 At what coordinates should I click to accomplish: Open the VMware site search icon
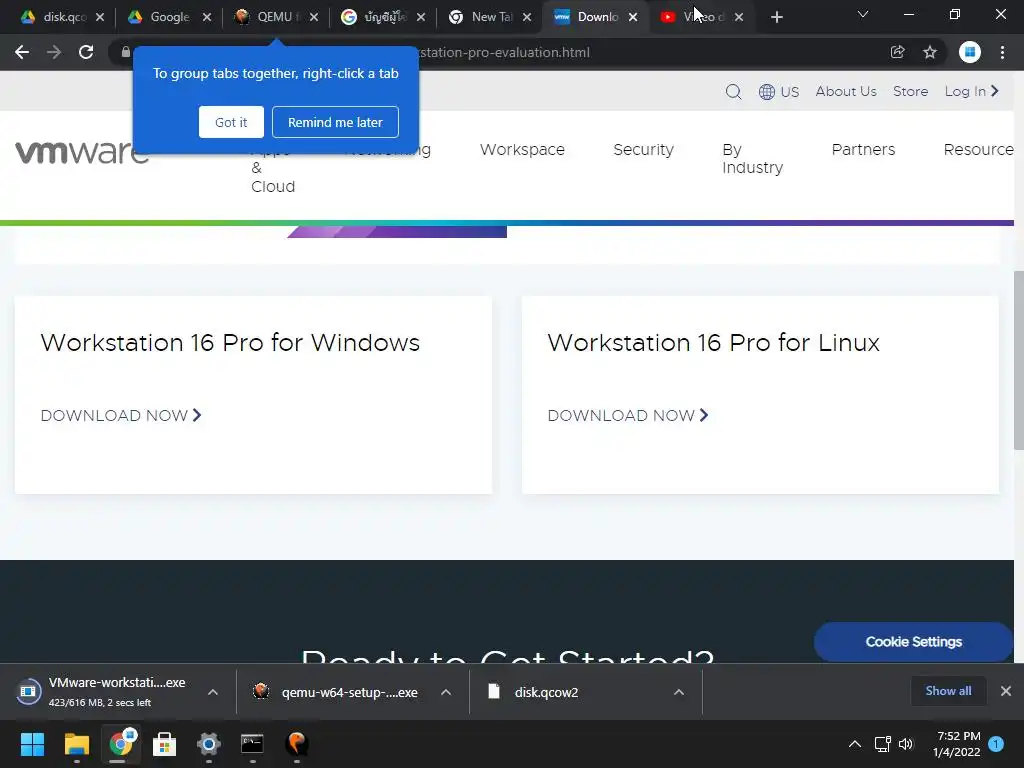point(733,91)
